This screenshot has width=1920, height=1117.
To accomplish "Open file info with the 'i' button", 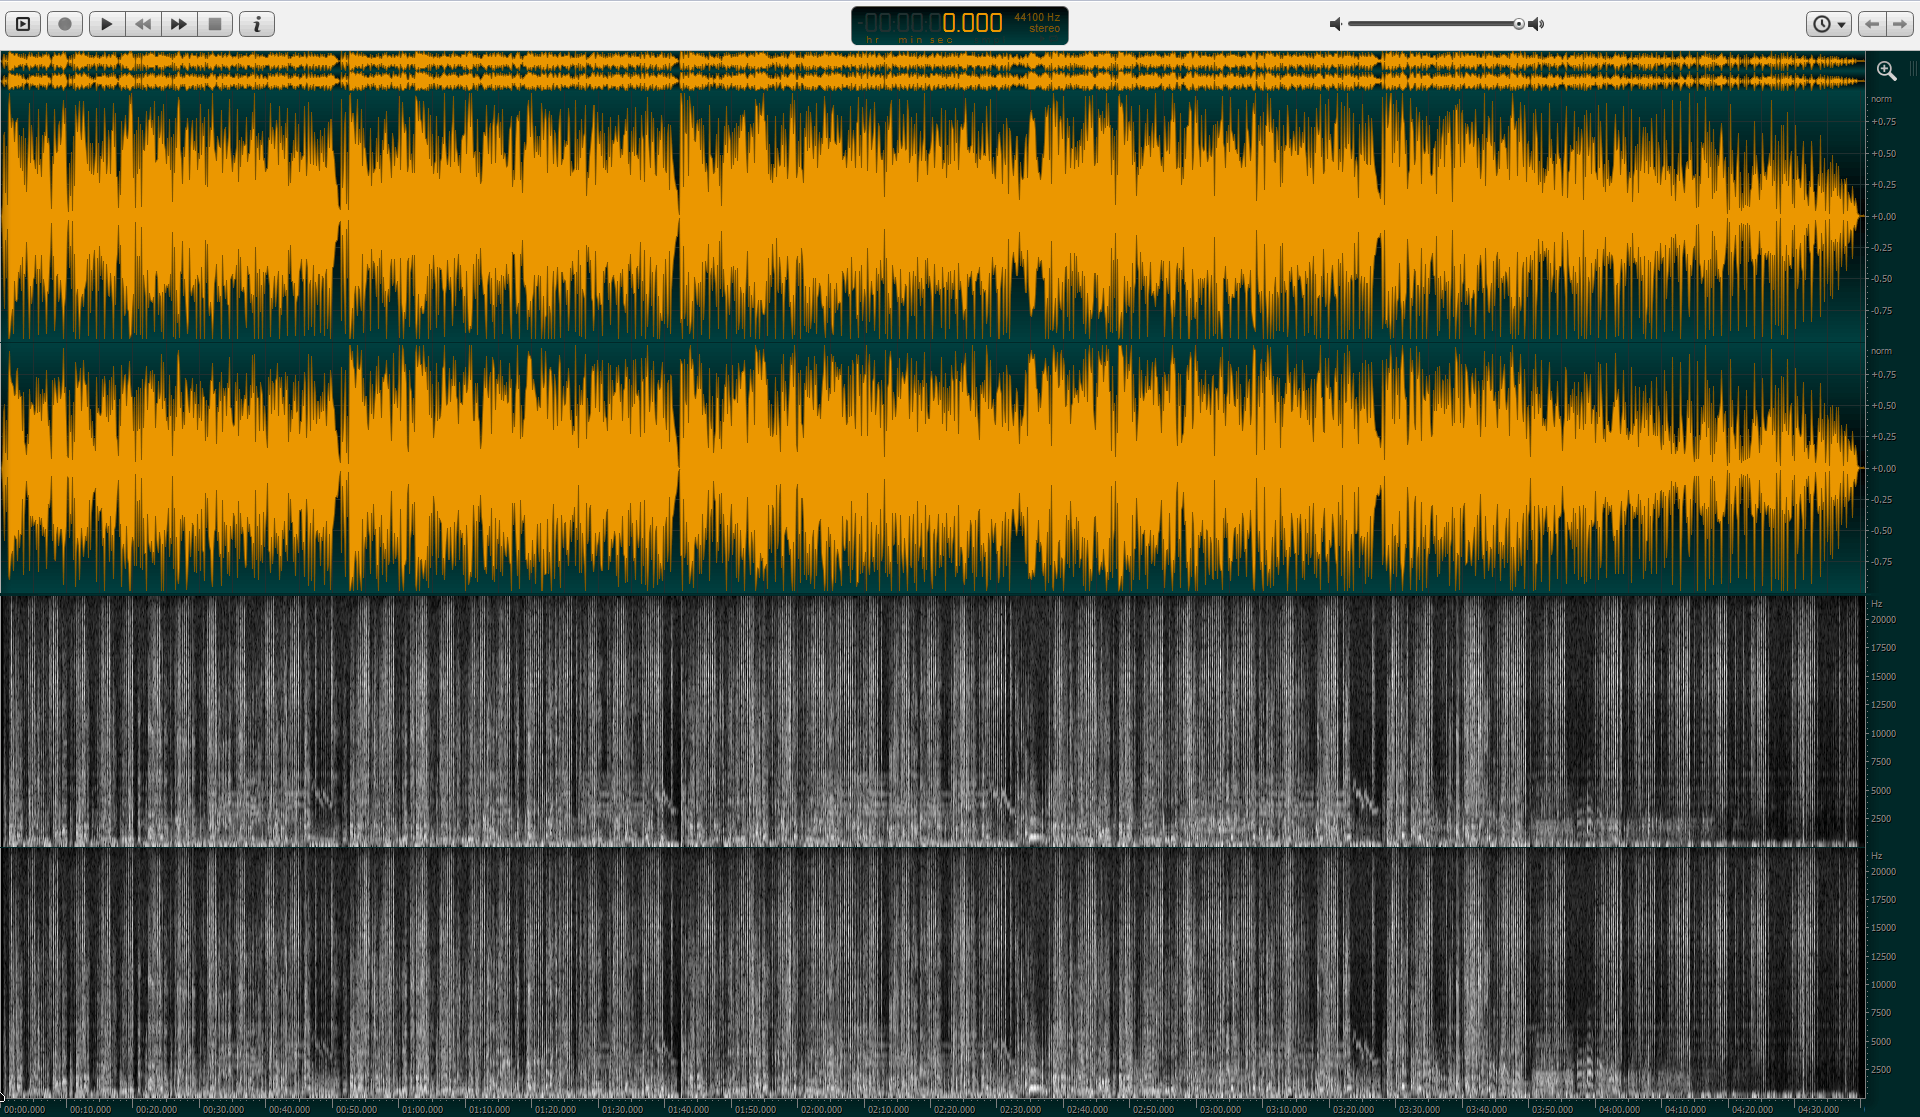I will point(257,24).
